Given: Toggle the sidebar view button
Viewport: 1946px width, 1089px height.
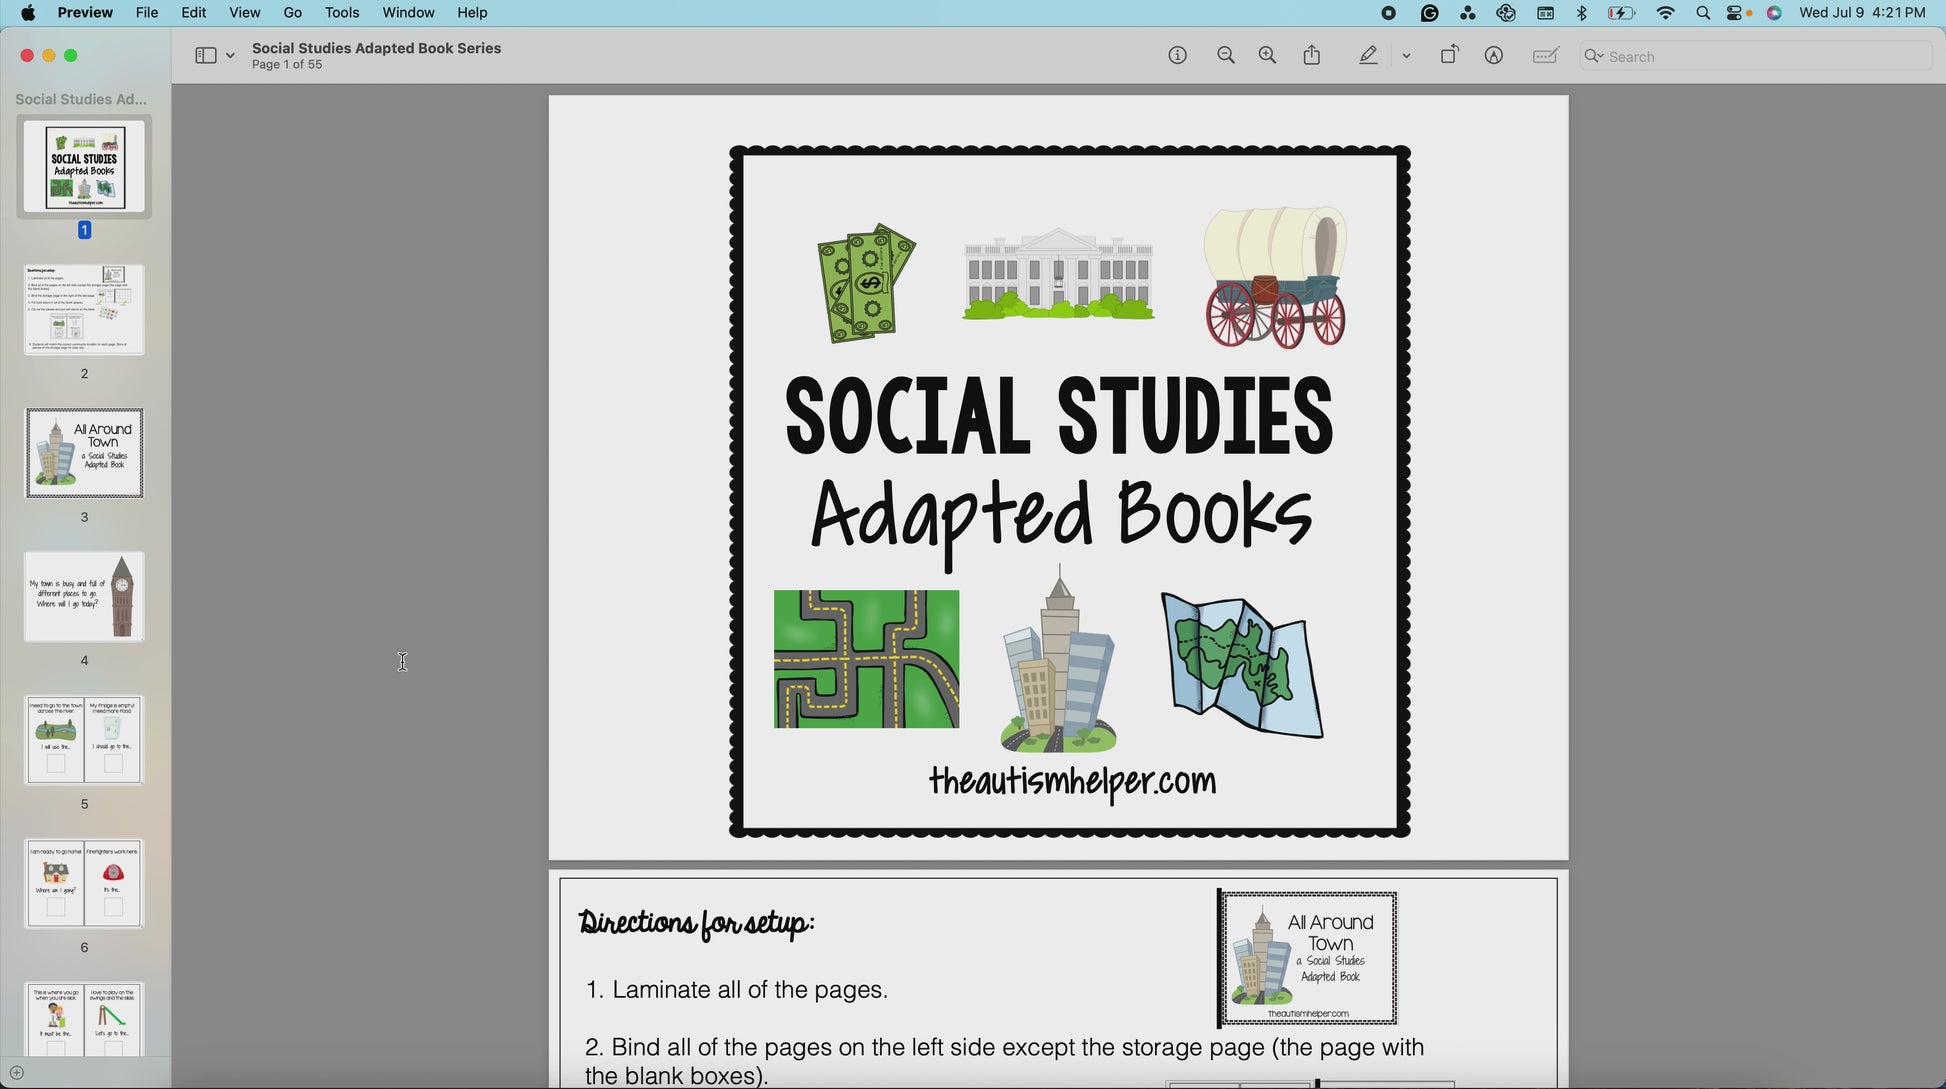Looking at the screenshot, I should point(205,56).
